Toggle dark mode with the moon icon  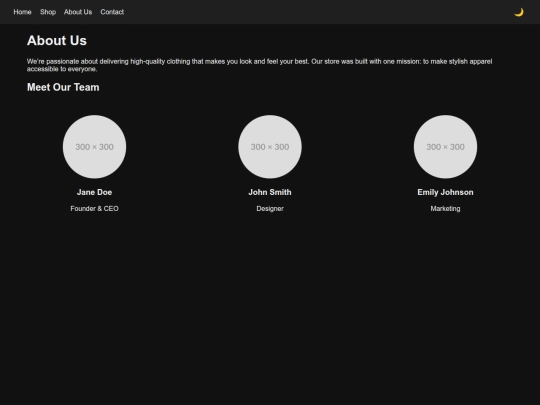coord(519,12)
